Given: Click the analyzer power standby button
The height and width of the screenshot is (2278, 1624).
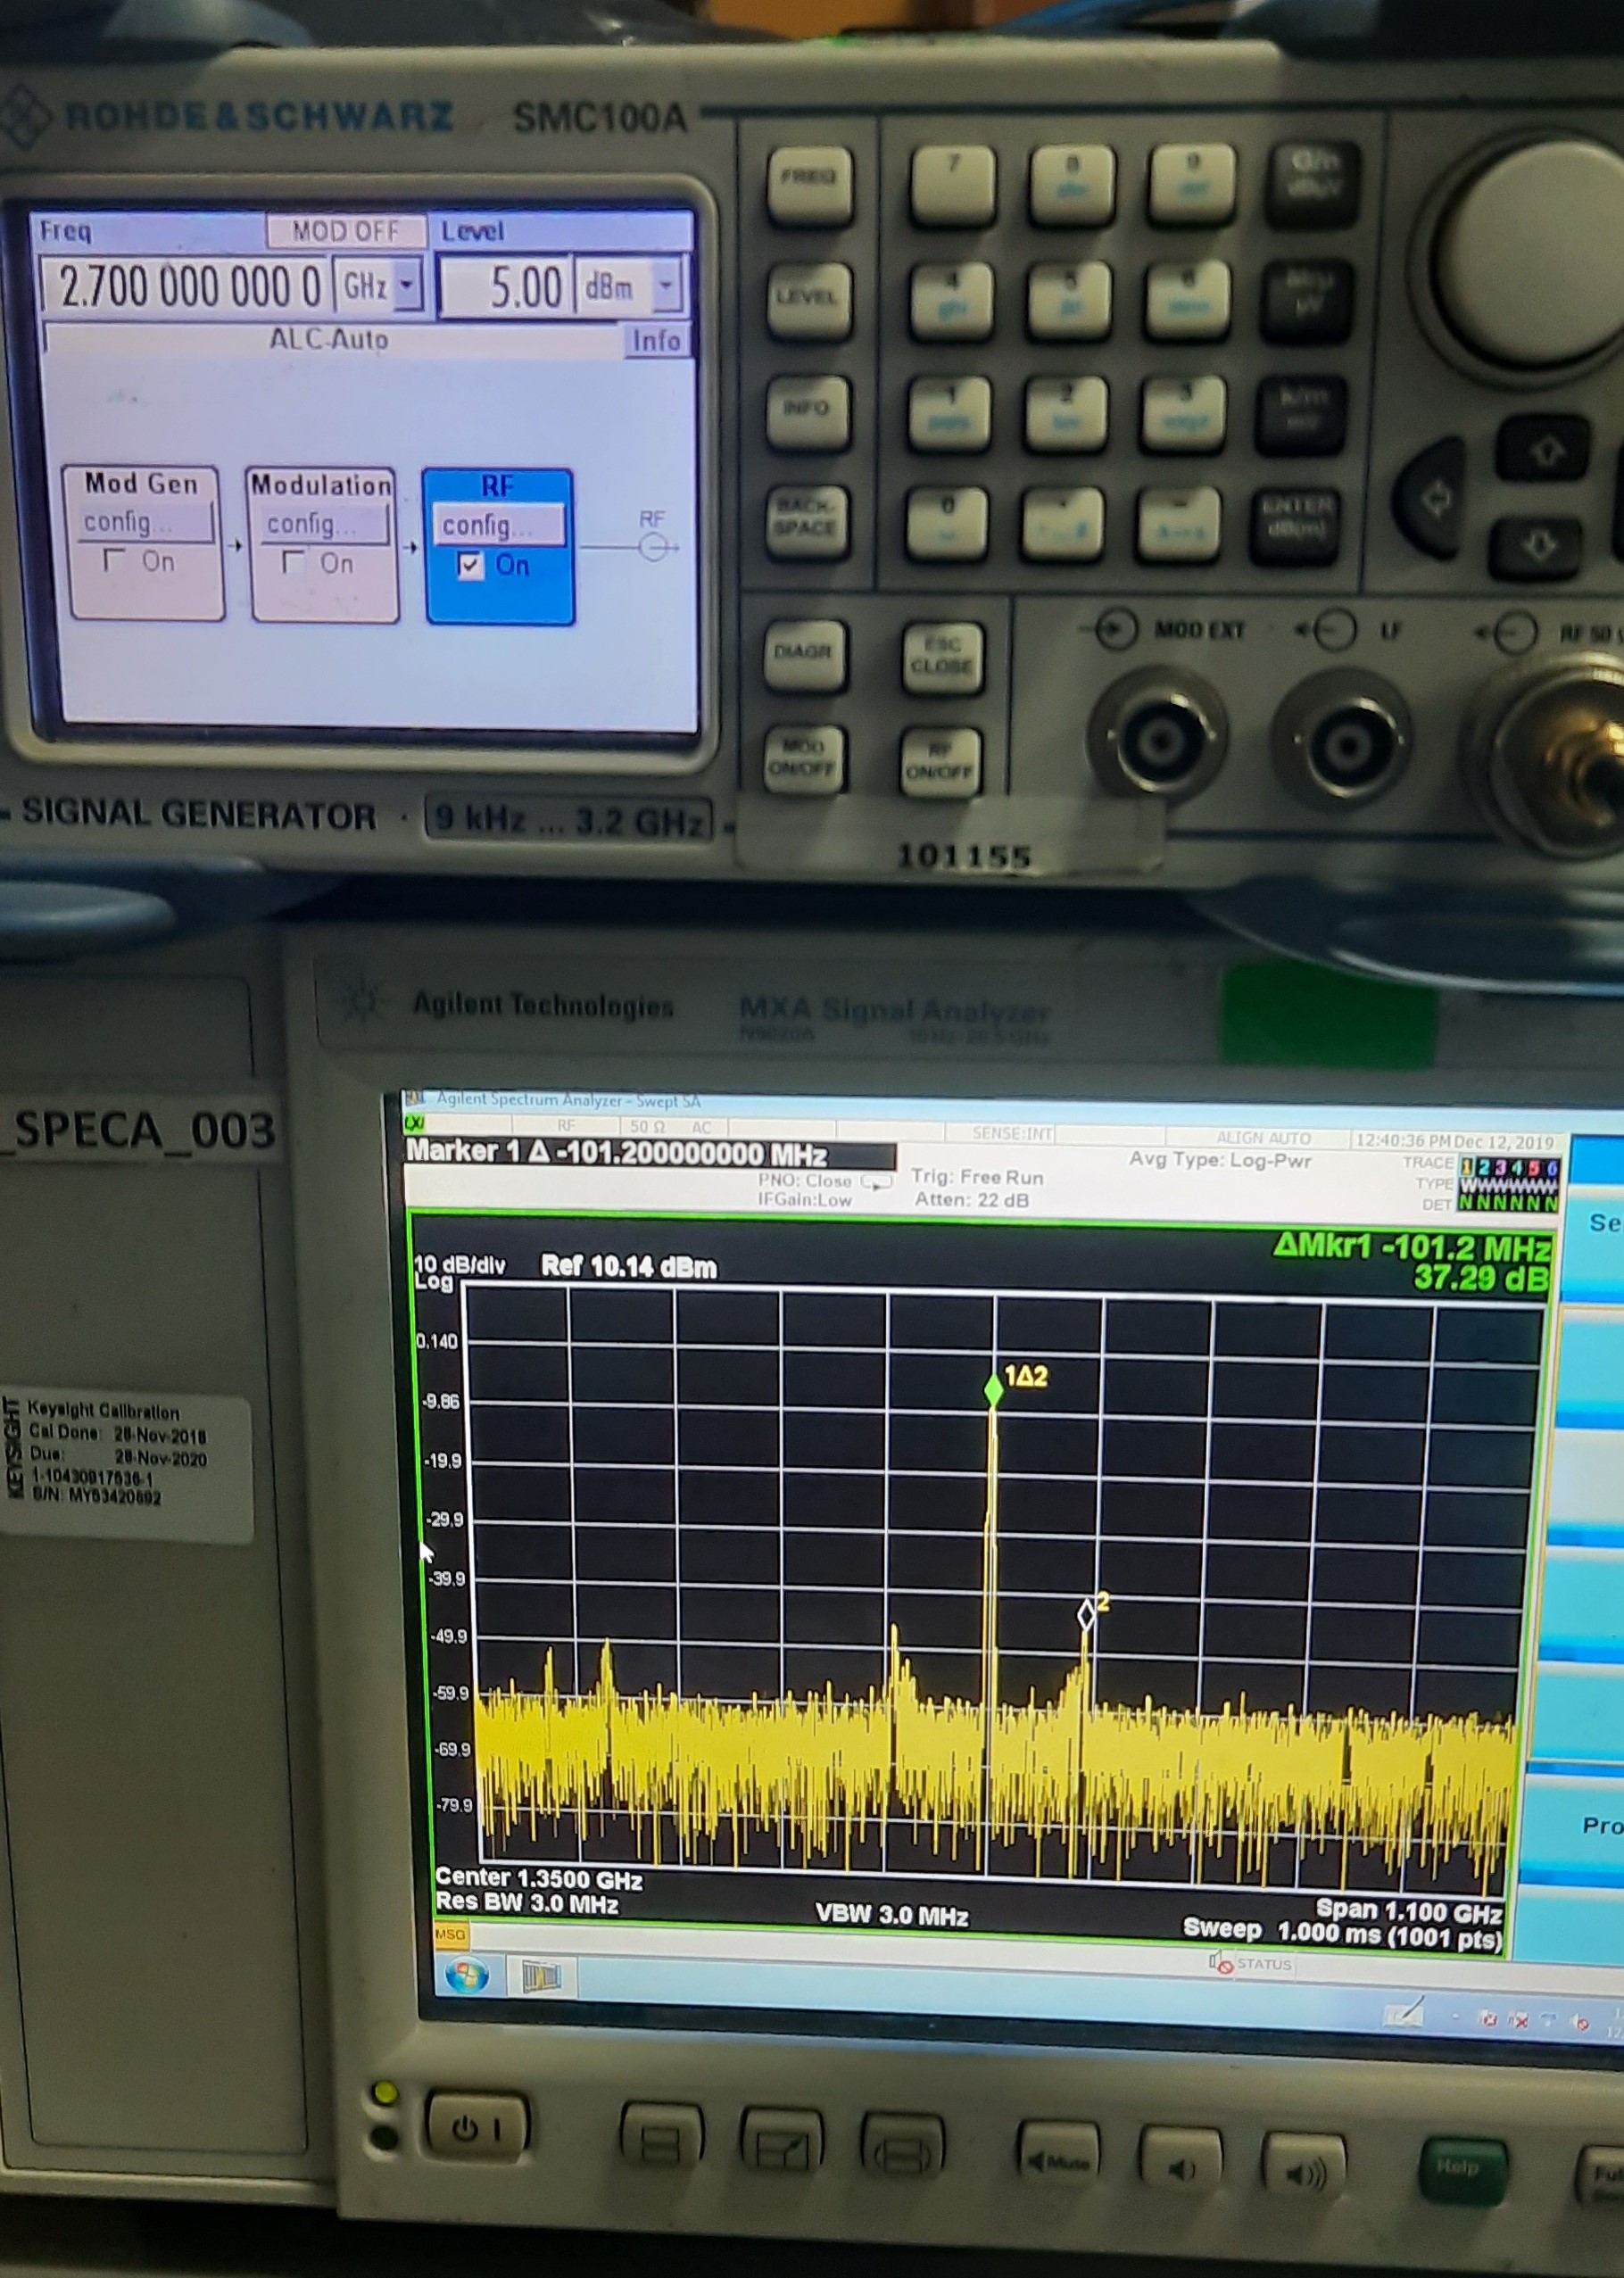Looking at the screenshot, I should click(x=477, y=2129).
